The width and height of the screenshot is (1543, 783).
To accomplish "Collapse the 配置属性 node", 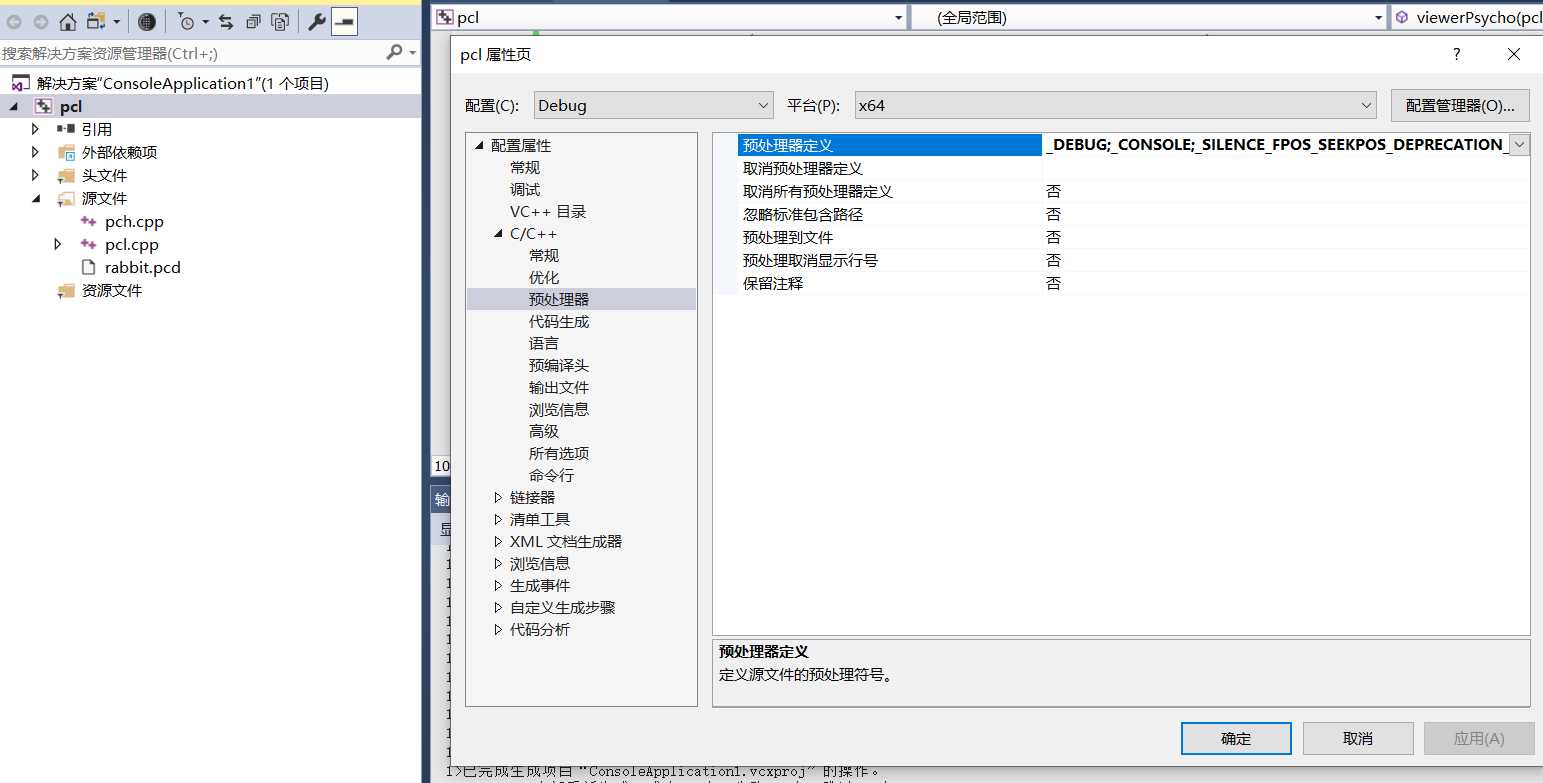I will pyautogui.click(x=479, y=145).
